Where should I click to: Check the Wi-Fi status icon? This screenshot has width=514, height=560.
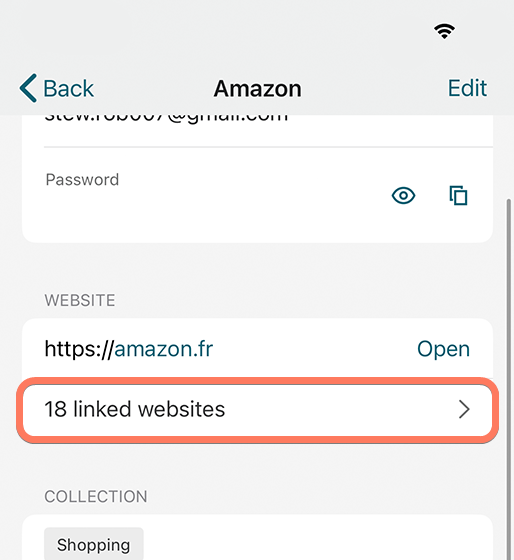(x=444, y=31)
